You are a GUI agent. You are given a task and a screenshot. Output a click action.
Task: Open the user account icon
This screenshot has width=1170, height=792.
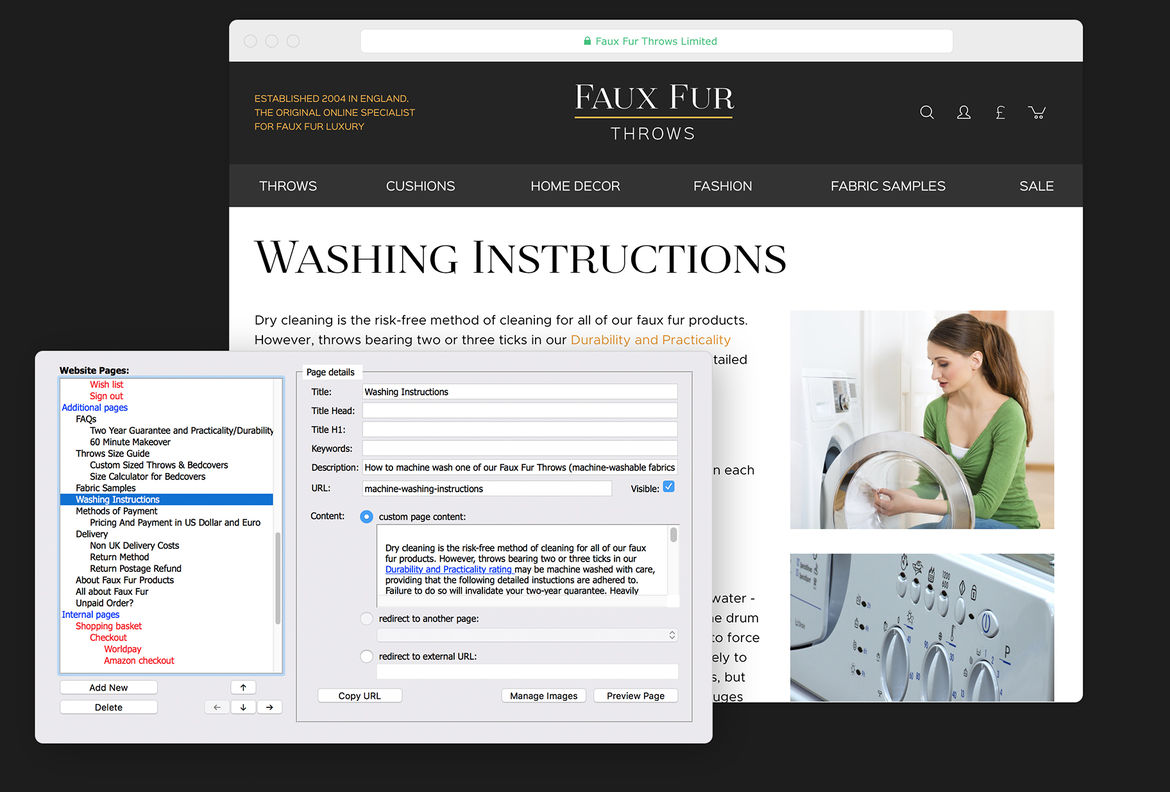[964, 113]
